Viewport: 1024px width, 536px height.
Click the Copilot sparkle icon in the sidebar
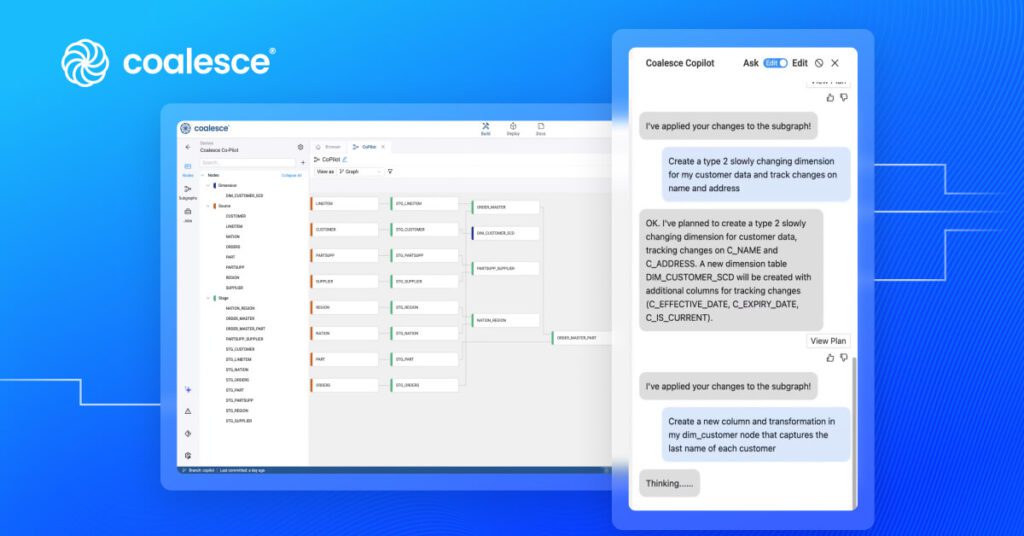point(187,389)
